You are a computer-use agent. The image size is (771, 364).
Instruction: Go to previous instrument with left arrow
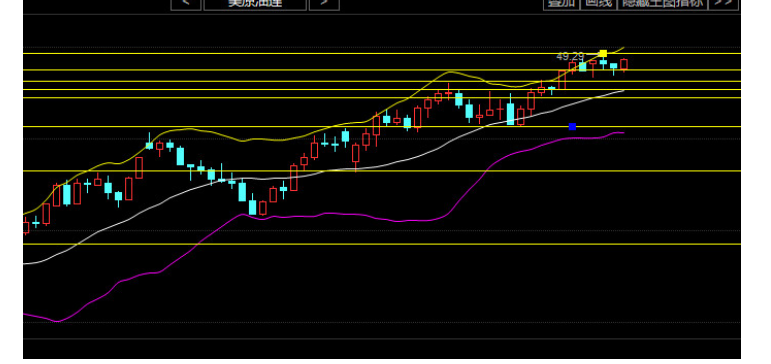tap(186, 4)
